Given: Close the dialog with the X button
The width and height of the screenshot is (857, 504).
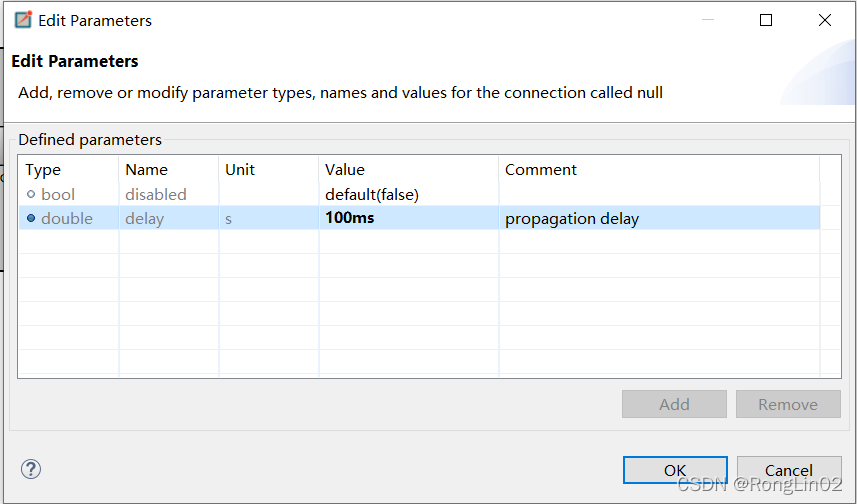Looking at the screenshot, I should pos(825,20).
